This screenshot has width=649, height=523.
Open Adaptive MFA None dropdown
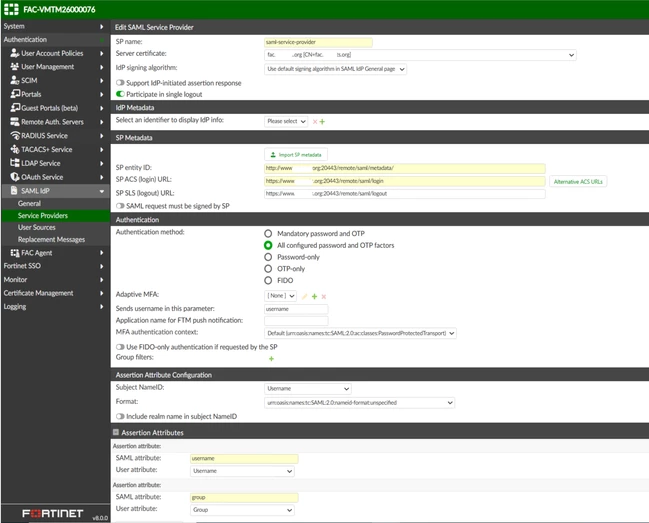coord(281,296)
